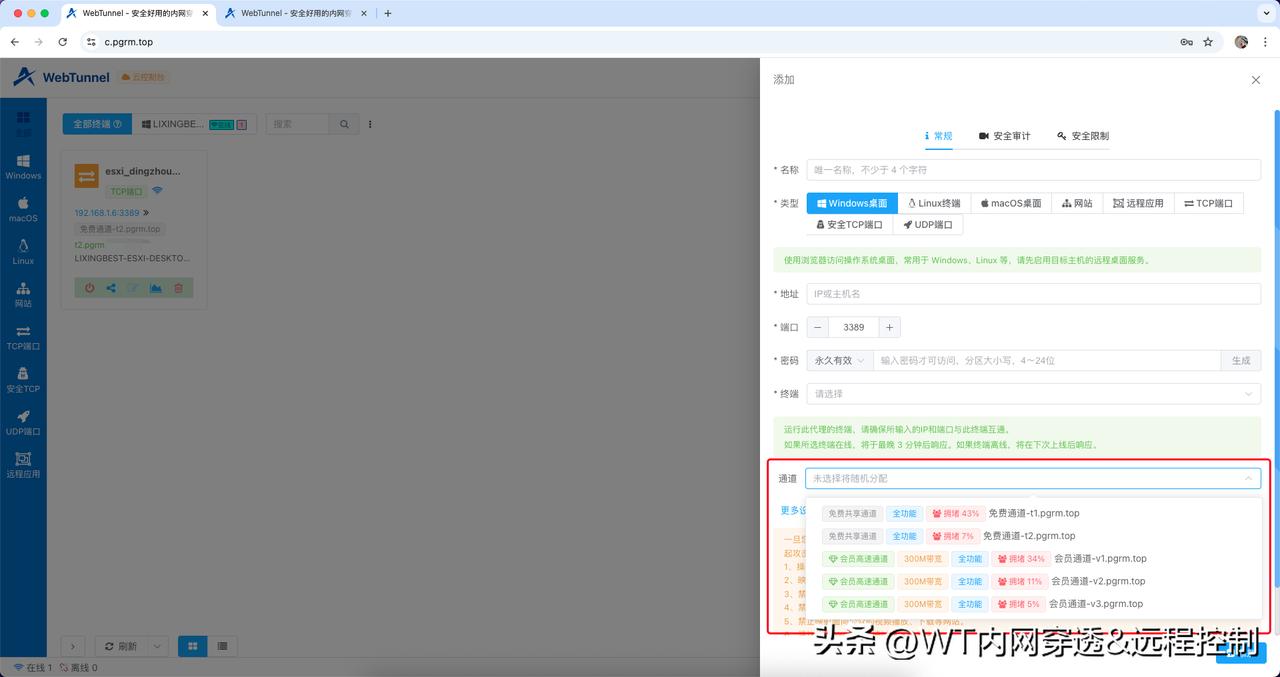Switch to grid view in bottom toolbar
Screen dimensions: 1280x677
(192, 646)
